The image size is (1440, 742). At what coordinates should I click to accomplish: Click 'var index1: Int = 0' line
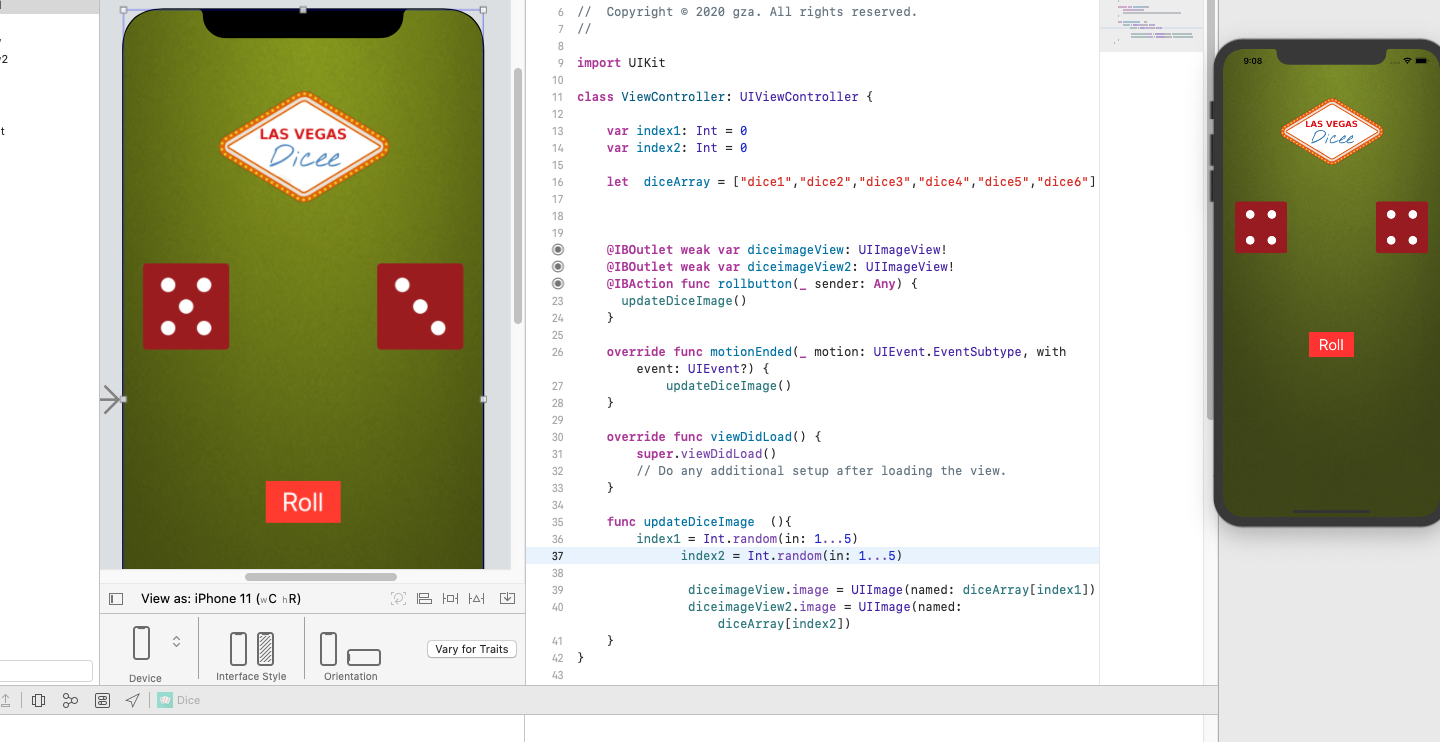677,131
